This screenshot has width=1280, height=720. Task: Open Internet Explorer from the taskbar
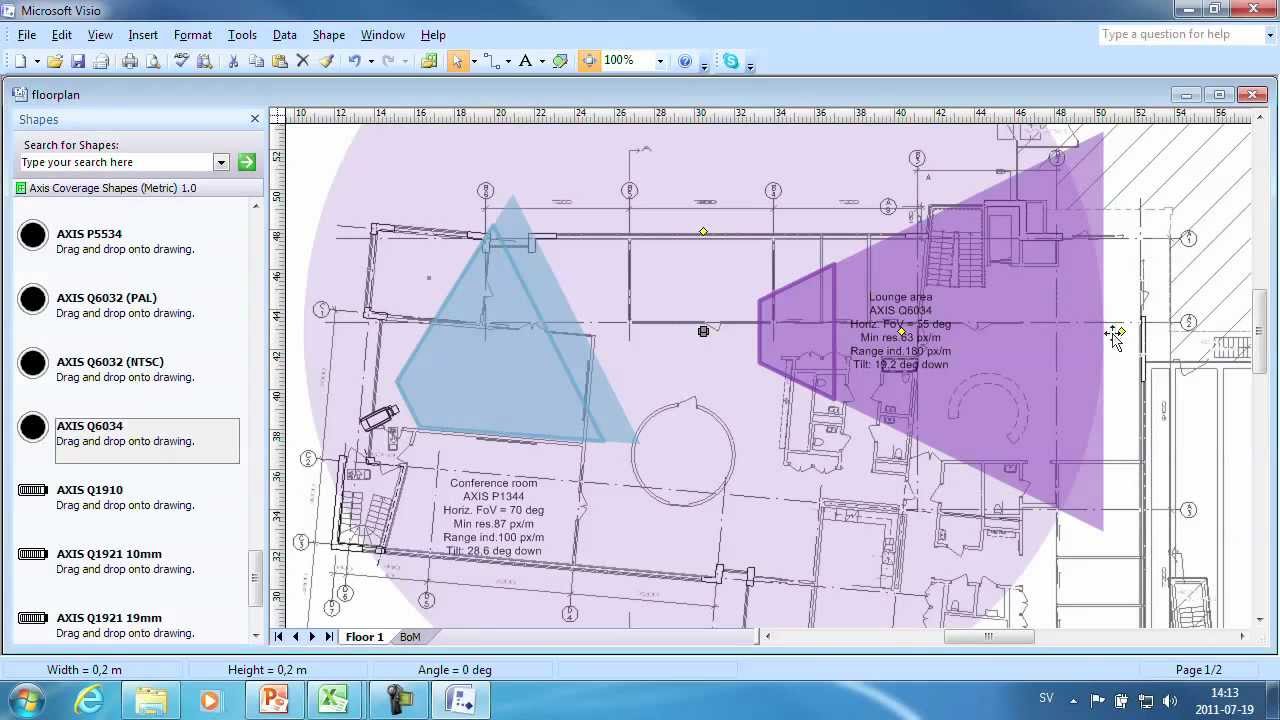90,700
